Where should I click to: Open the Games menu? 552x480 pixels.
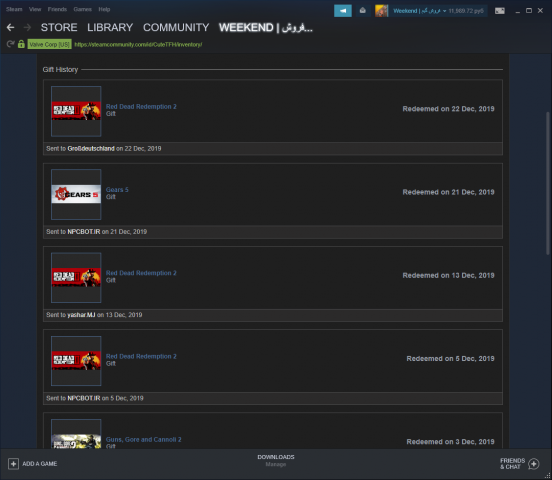(82, 9)
